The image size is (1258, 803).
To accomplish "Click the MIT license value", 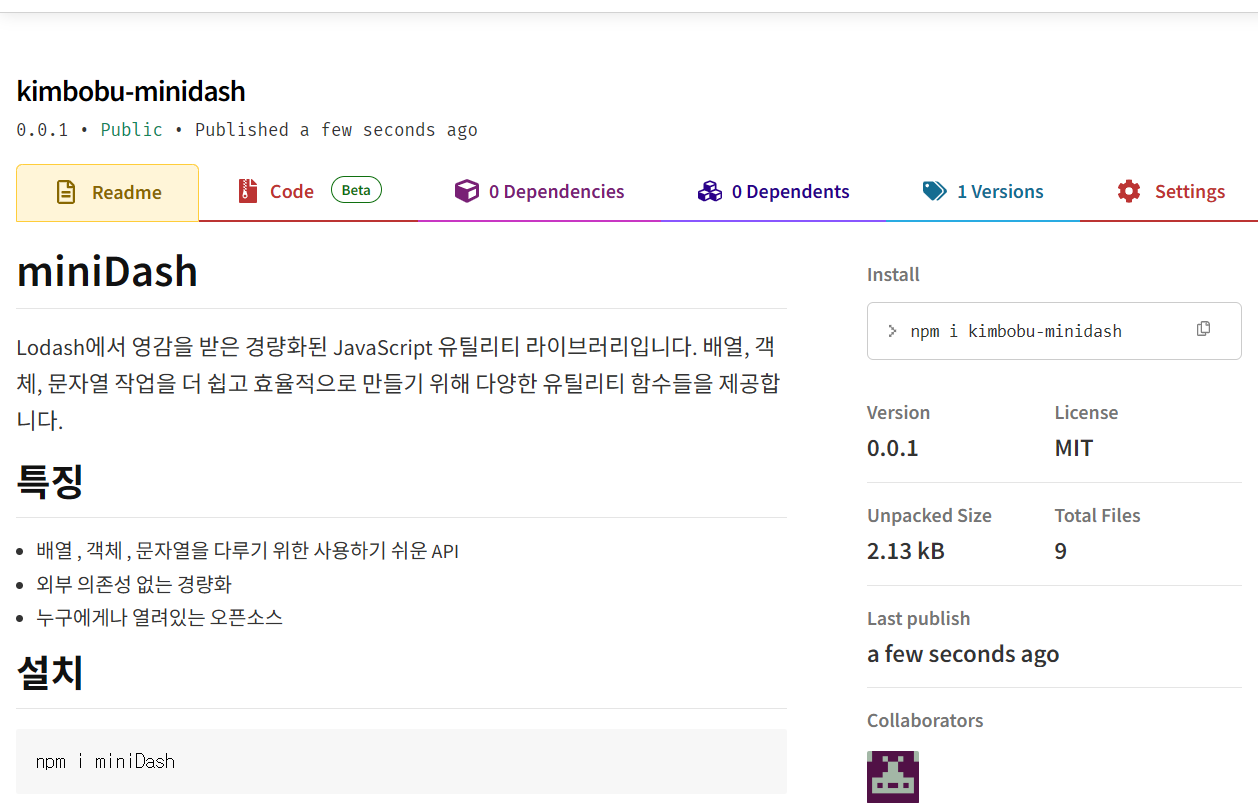I will (1074, 448).
